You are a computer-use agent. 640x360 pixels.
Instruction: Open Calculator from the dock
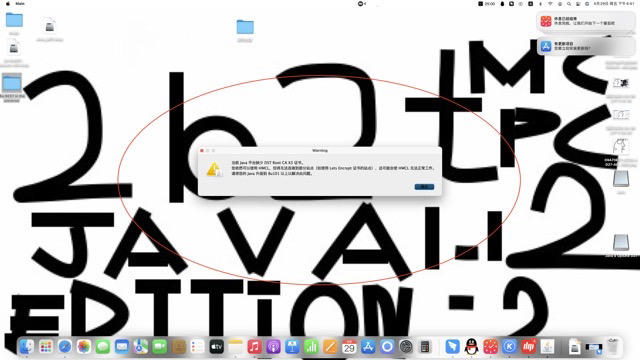point(425,347)
